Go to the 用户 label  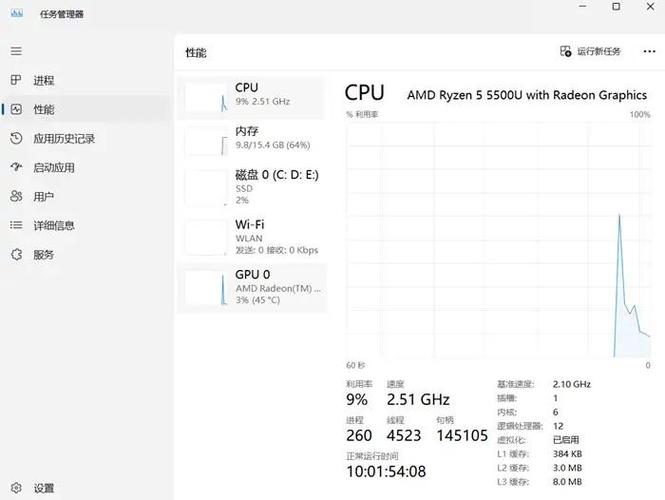point(44,196)
